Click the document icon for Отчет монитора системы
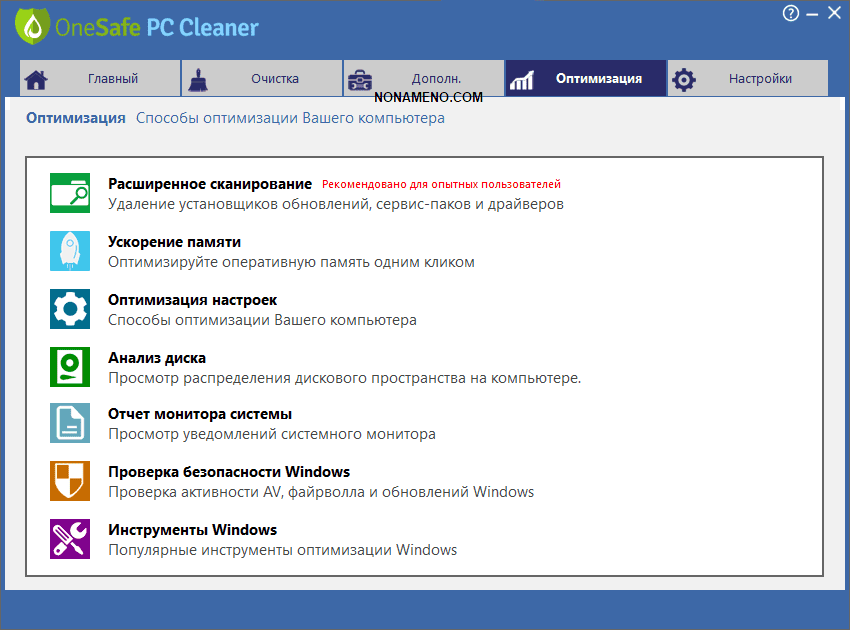The width and height of the screenshot is (850, 630). point(70,423)
